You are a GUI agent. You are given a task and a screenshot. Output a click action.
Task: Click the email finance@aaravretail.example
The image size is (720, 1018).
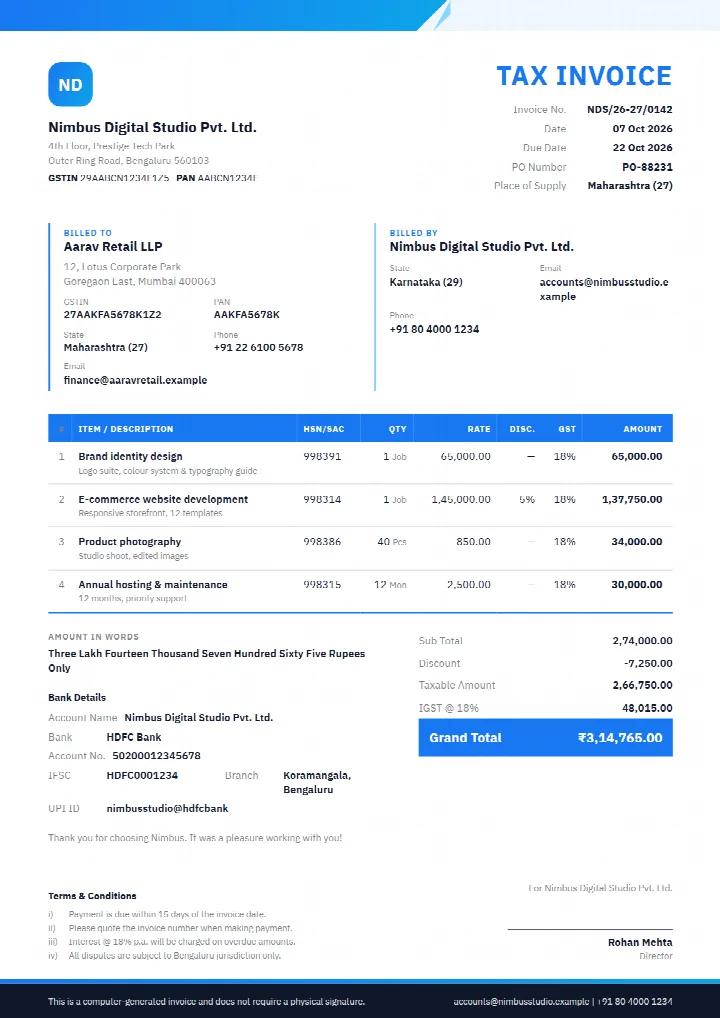click(x=135, y=380)
